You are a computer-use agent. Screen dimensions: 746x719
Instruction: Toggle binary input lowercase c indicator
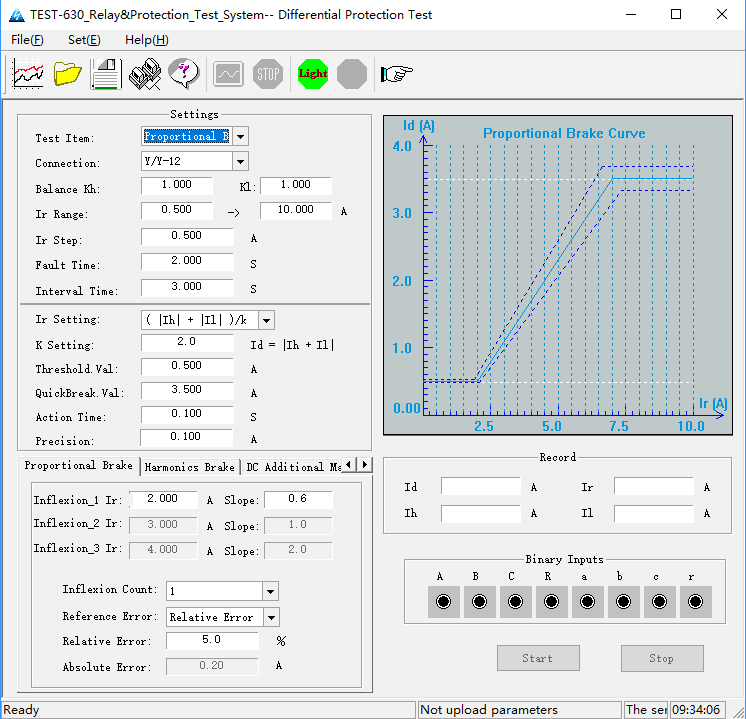[660, 602]
